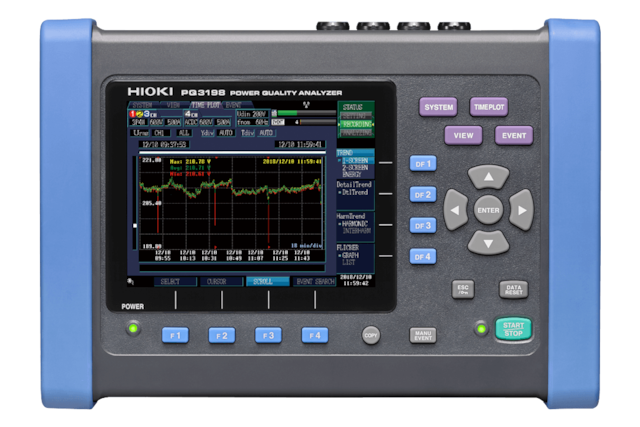Click the ANALYZING status indicator
Image resolution: width=640 pixels, height=427 pixels.
point(356,133)
